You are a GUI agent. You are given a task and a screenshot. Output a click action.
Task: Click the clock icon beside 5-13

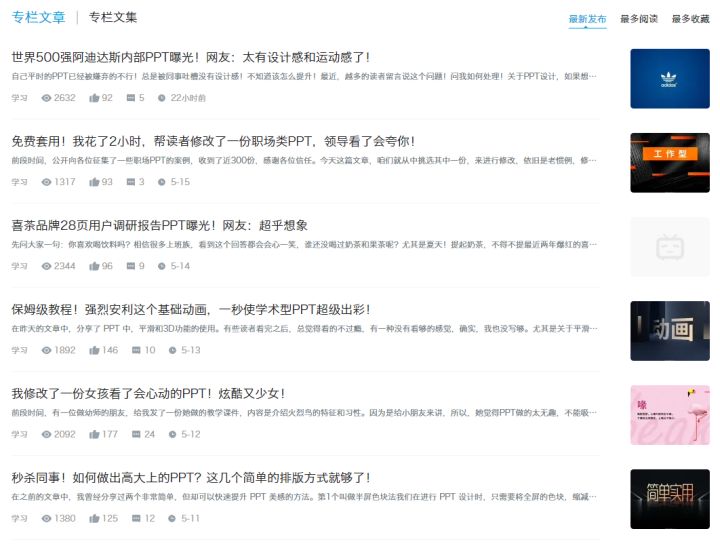172,350
